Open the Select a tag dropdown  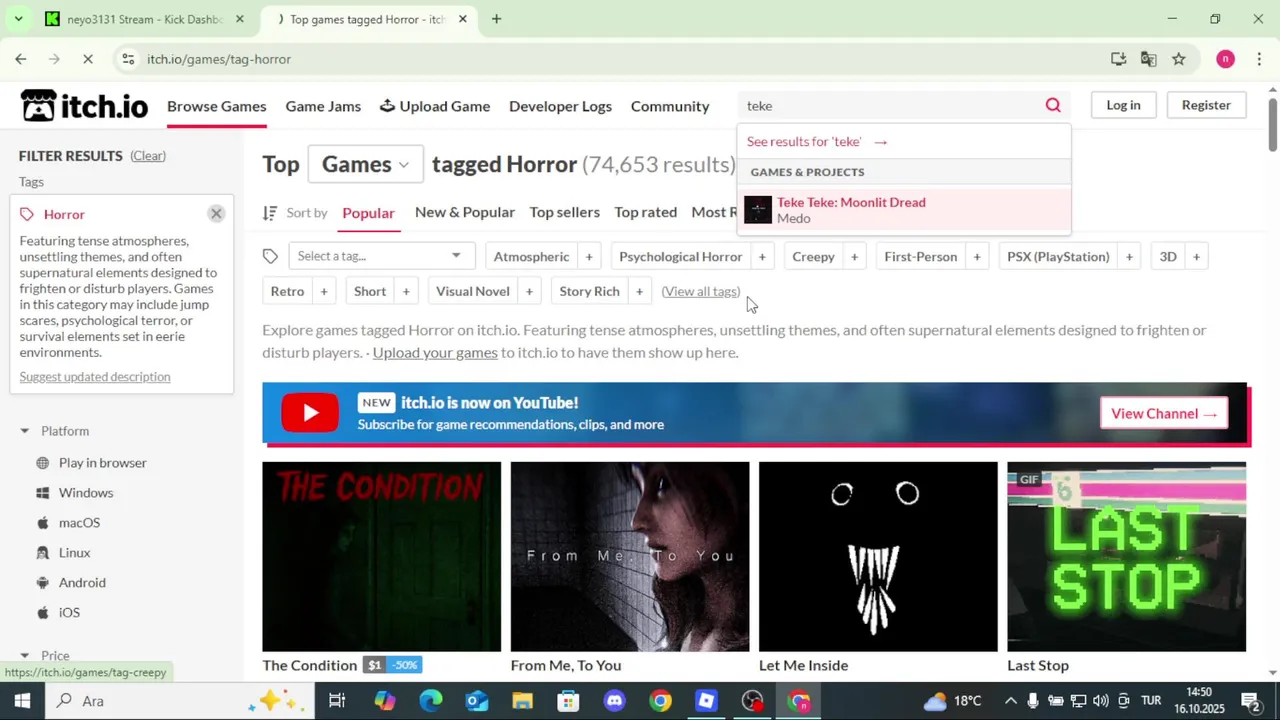[x=380, y=256]
